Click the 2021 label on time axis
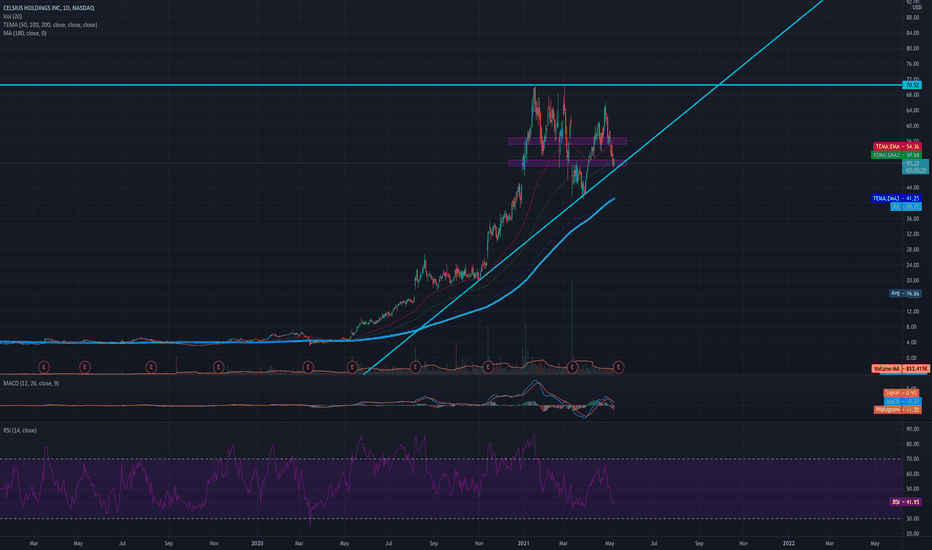The height and width of the screenshot is (550, 932). [523, 543]
